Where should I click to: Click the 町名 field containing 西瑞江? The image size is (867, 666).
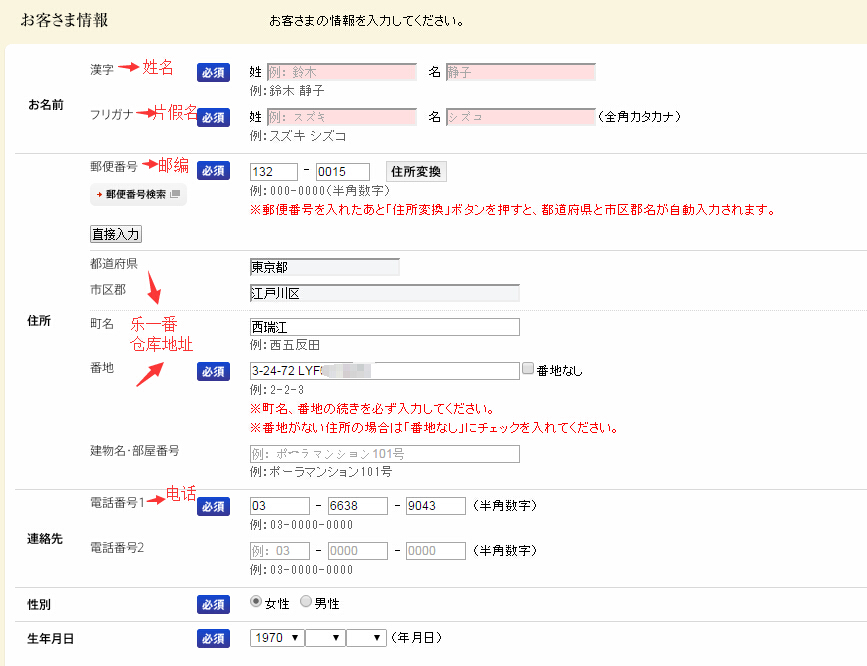[384, 327]
